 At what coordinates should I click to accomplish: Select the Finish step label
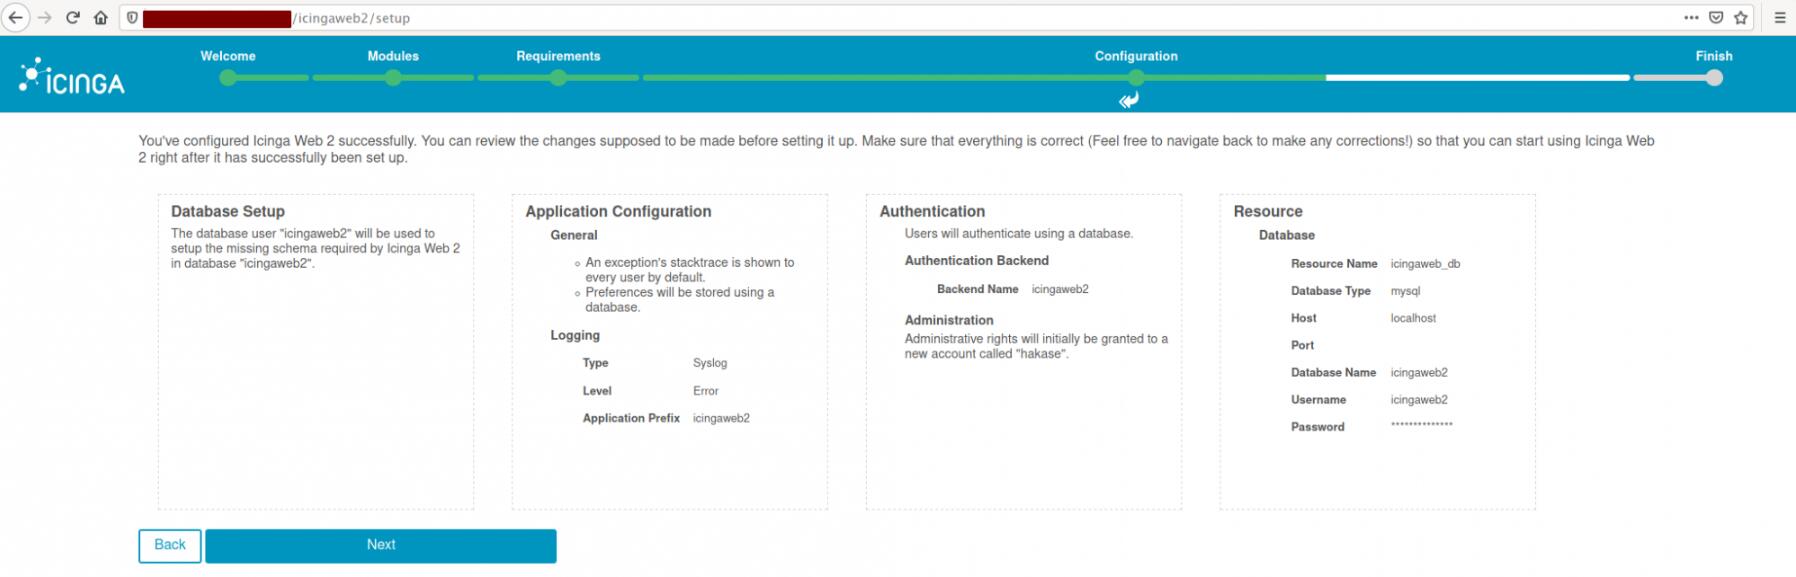click(x=1714, y=56)
